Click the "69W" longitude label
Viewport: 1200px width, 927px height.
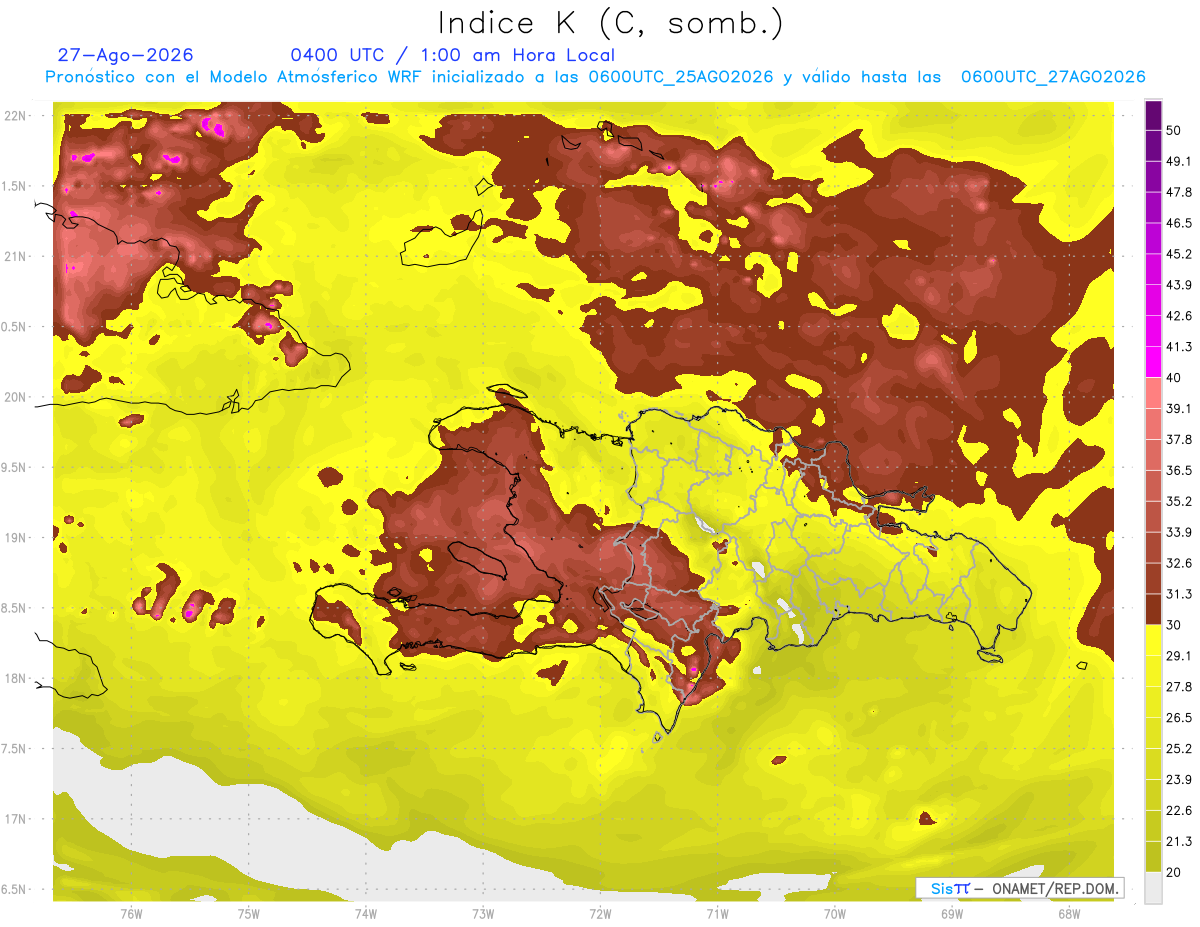[952, 913]
